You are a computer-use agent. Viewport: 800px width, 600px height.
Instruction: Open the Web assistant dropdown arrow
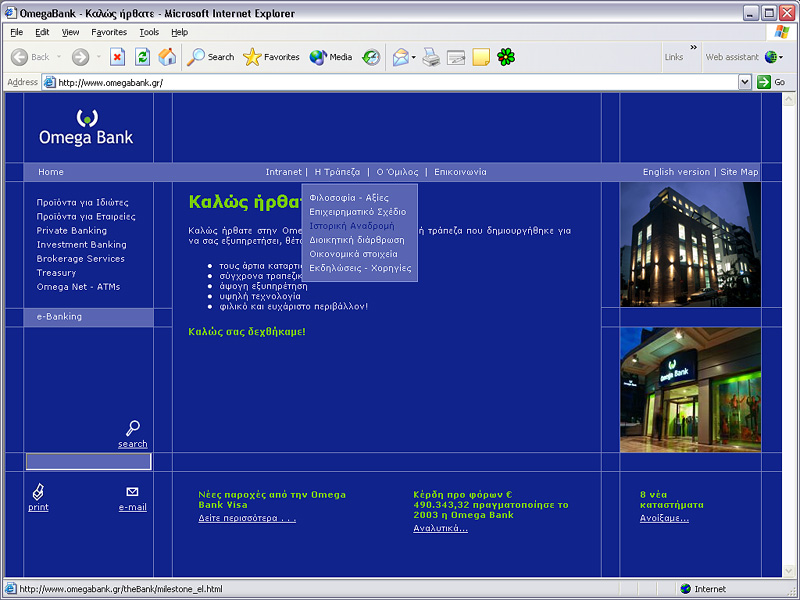(781, 57)
